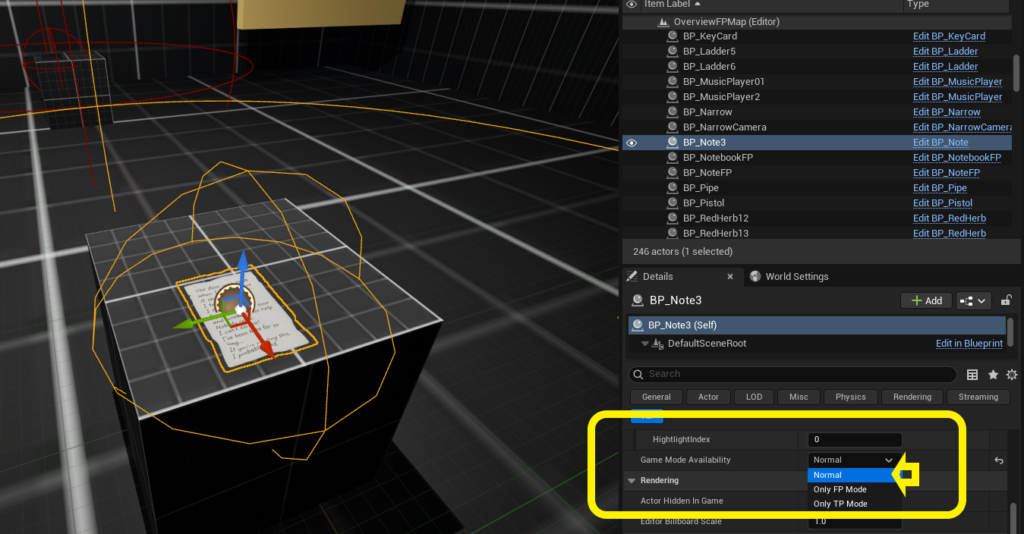Open Details panel settings gear
The image size is (1024, 534).
(1011, 374)
